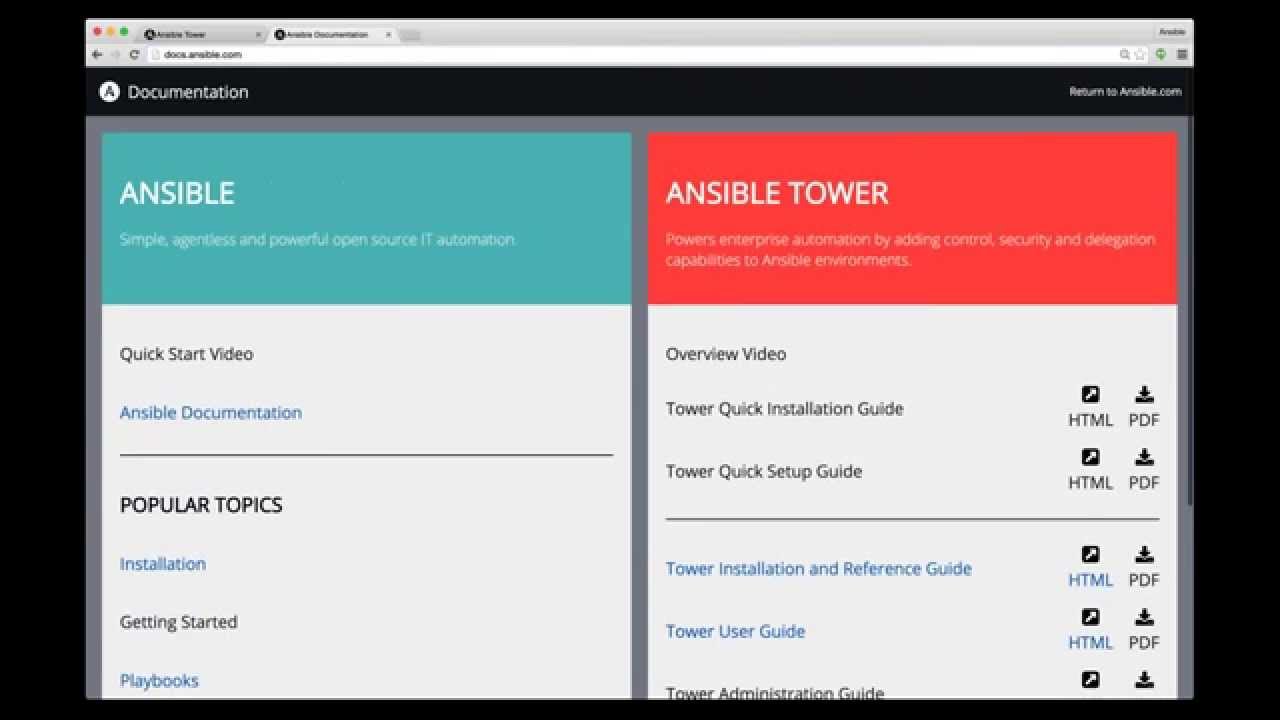Click the 'Powers enterprise automation' description text
Screen dimensions: 1280x720
point(910,250)
